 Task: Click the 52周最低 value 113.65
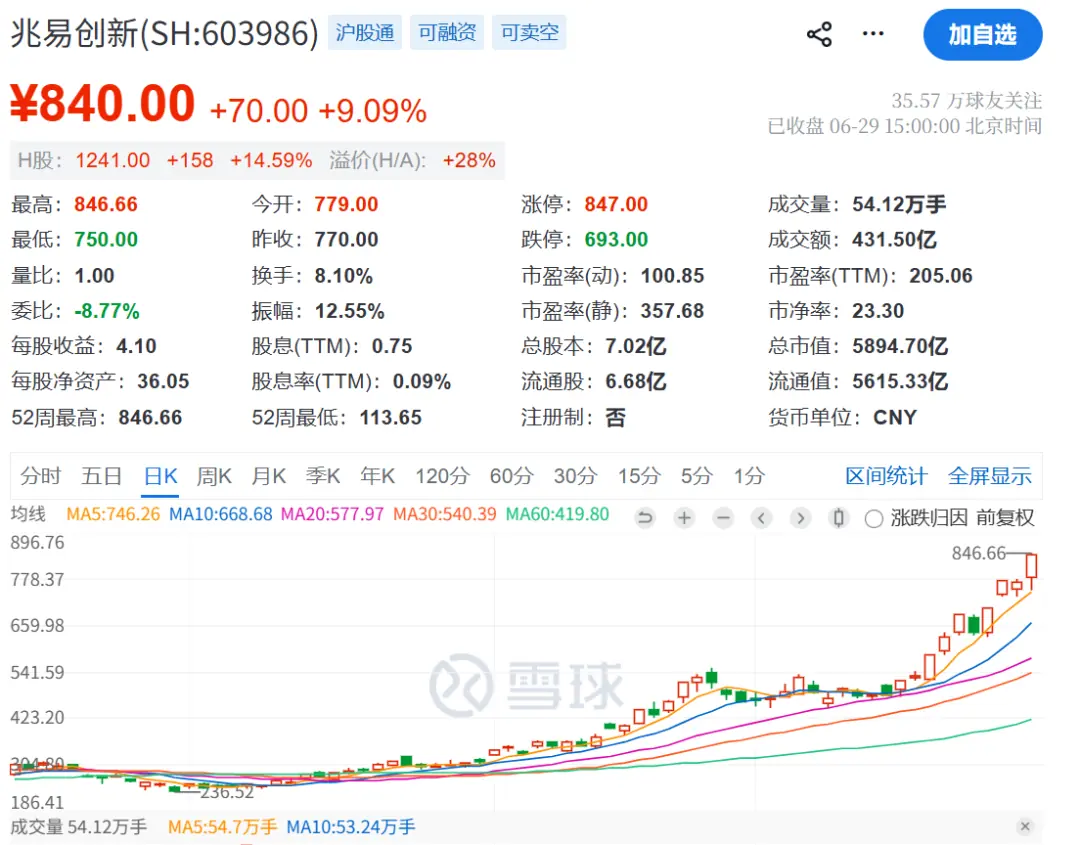tap(391, 418)
